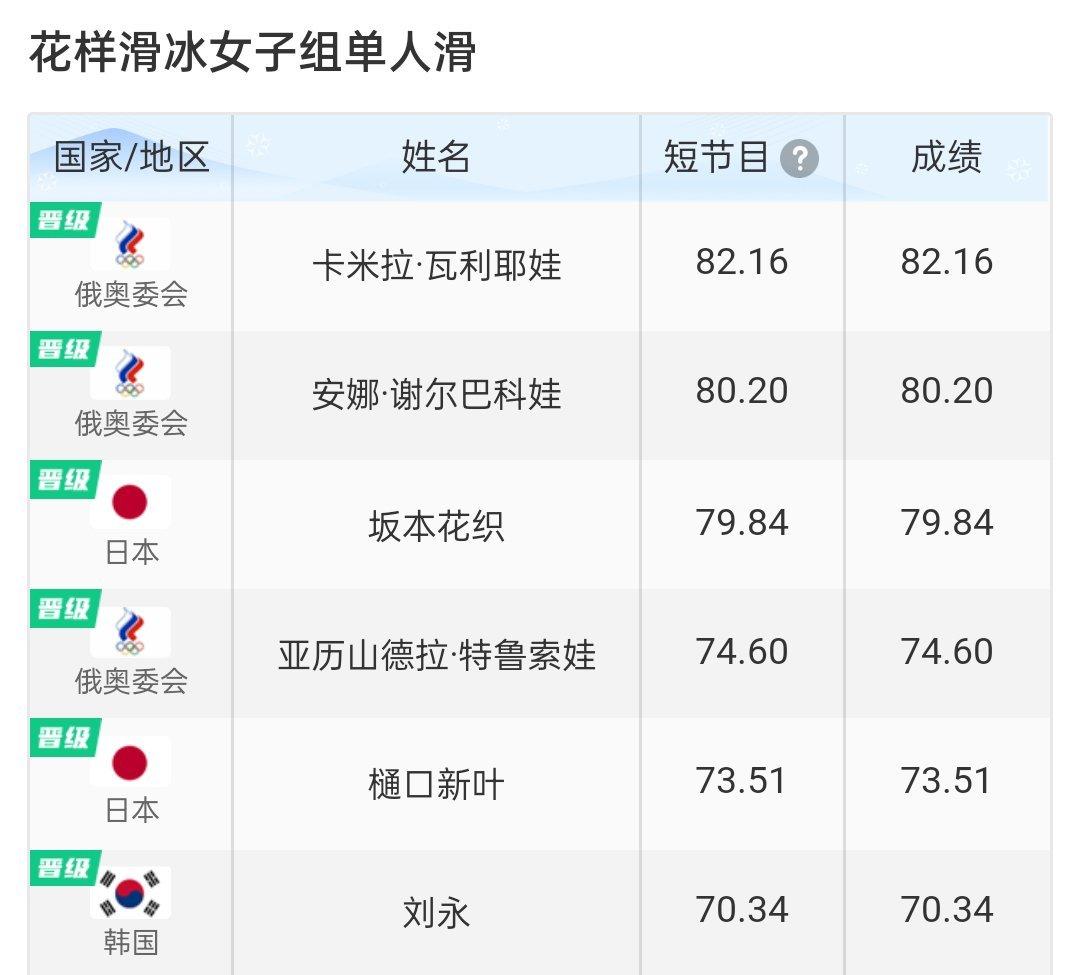This screenshot has height=975, width=1080.
Task: Click the ROC flag beside 安娜·谢尔巴科娃
Action: 130,373
